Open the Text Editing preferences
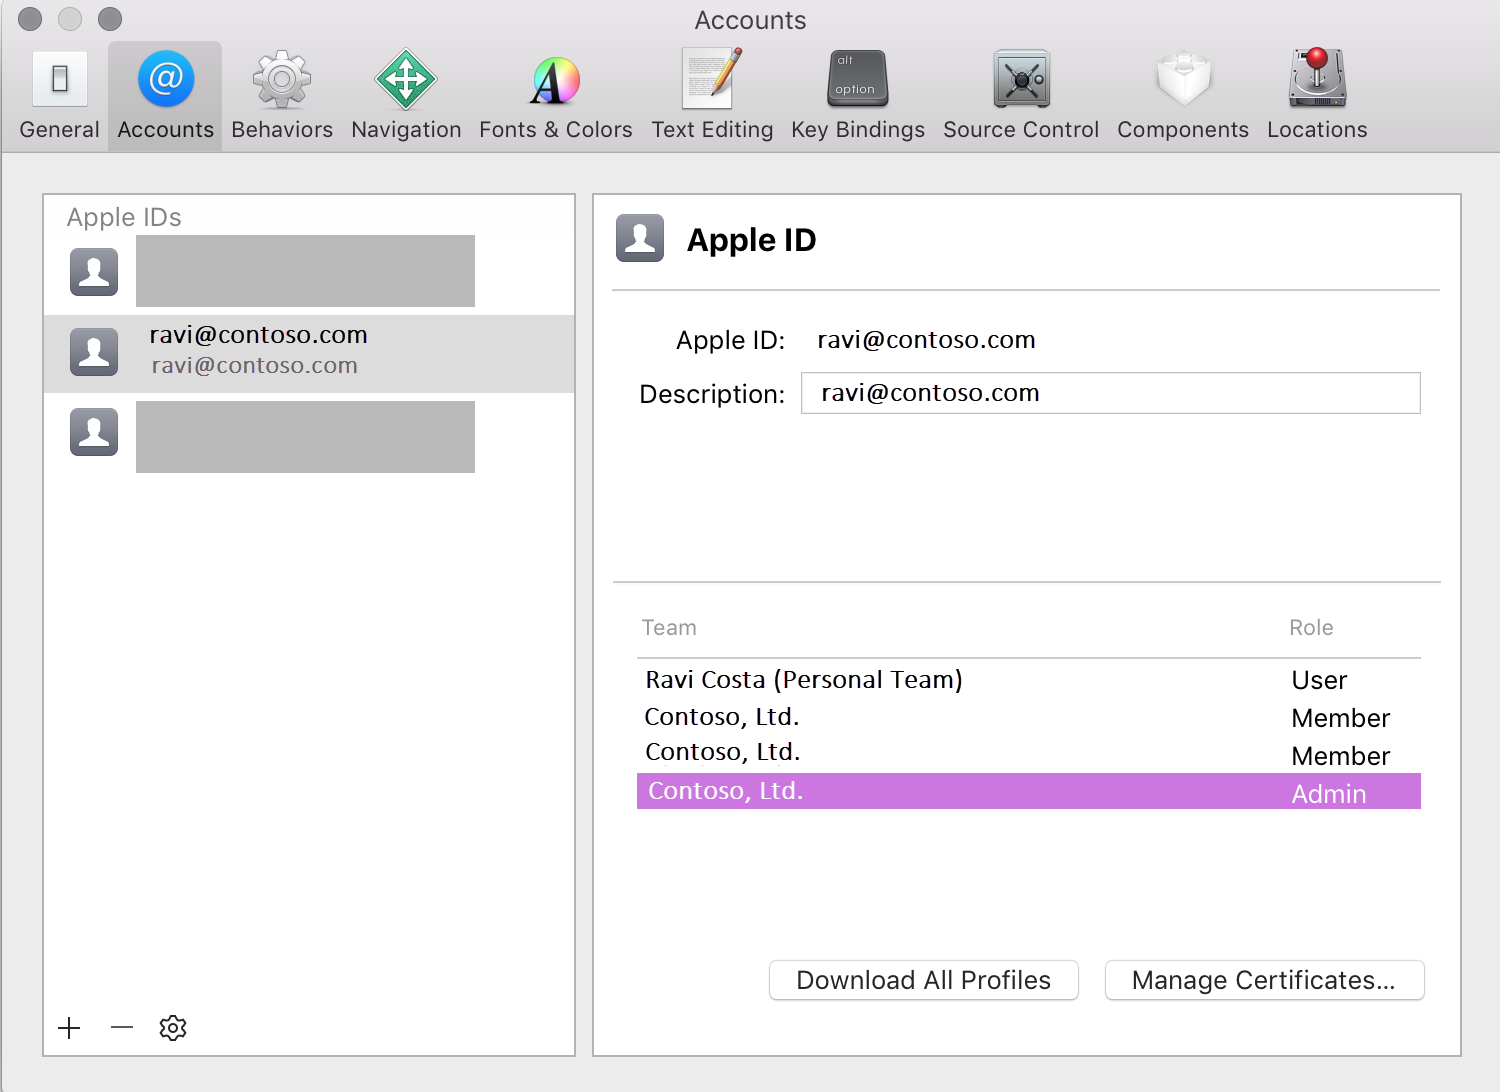 coord(712,96)
